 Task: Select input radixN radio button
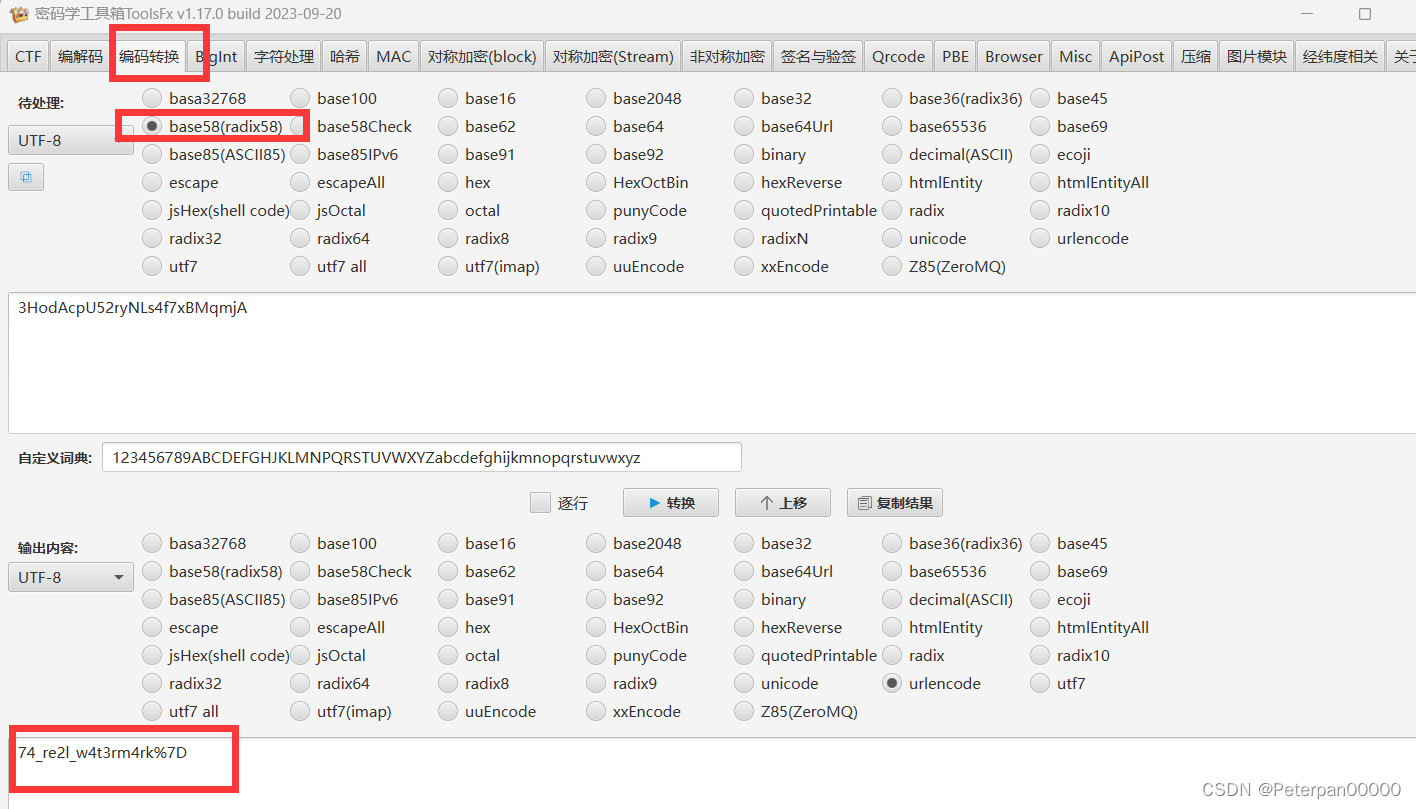(x=744, y=238)
